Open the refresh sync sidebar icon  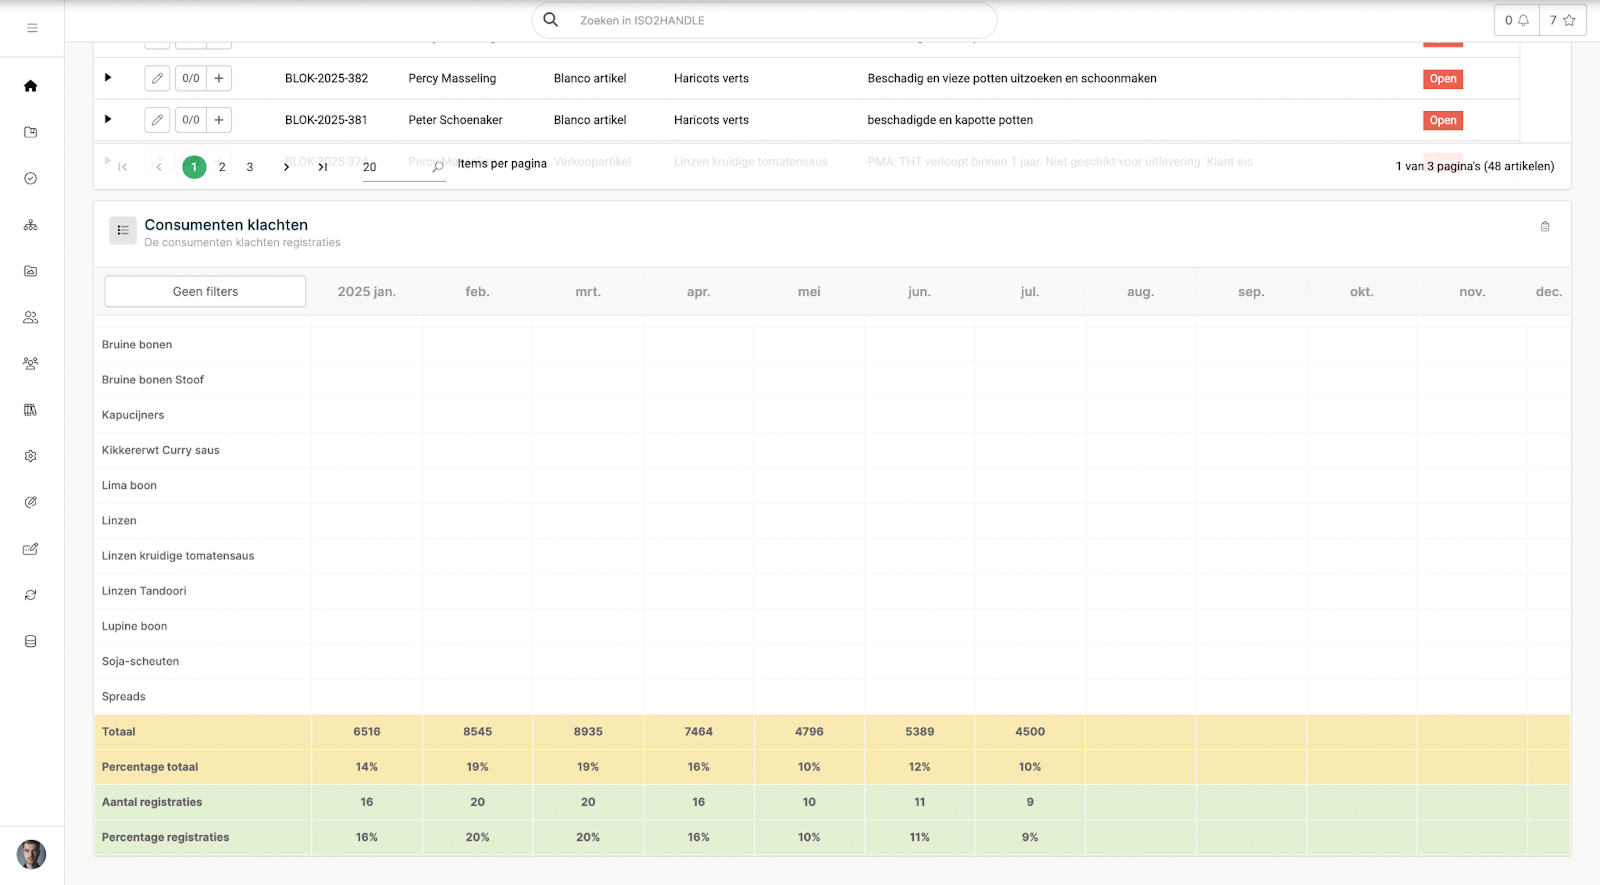point(31,595)
